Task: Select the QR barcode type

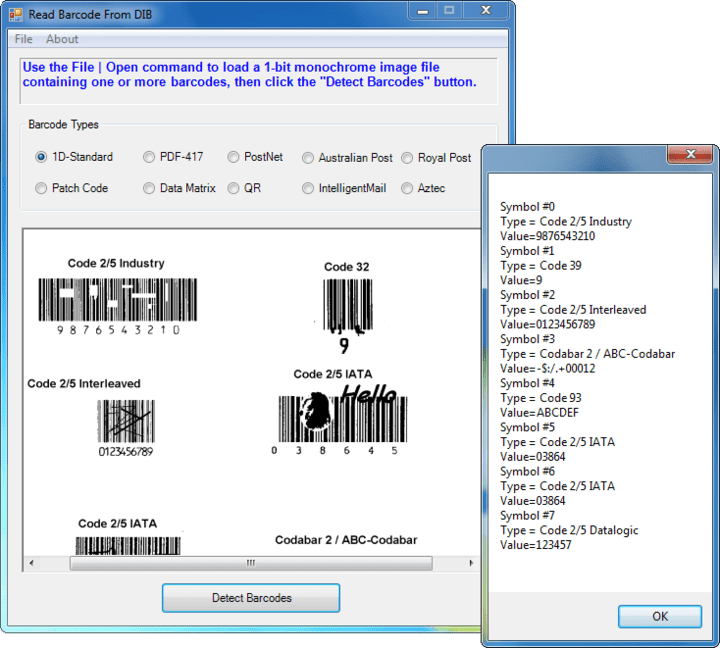Action: pos(244,188)
